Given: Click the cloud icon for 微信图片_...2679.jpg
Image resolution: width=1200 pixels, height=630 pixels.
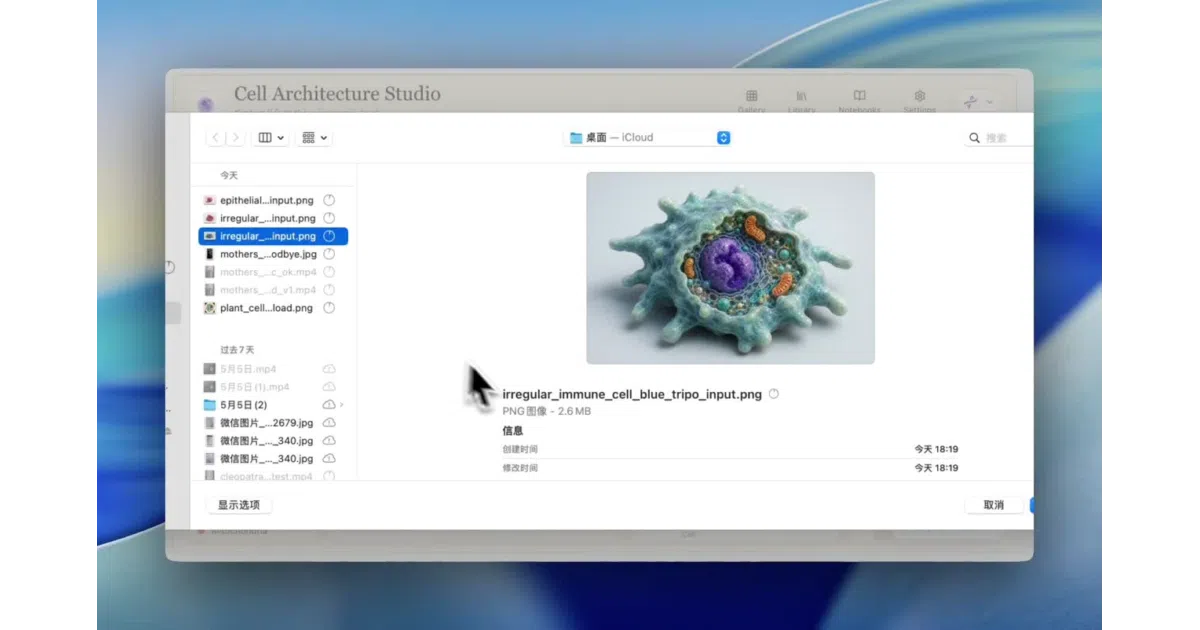Looking at the screenshot, I should tap(329, 422).
